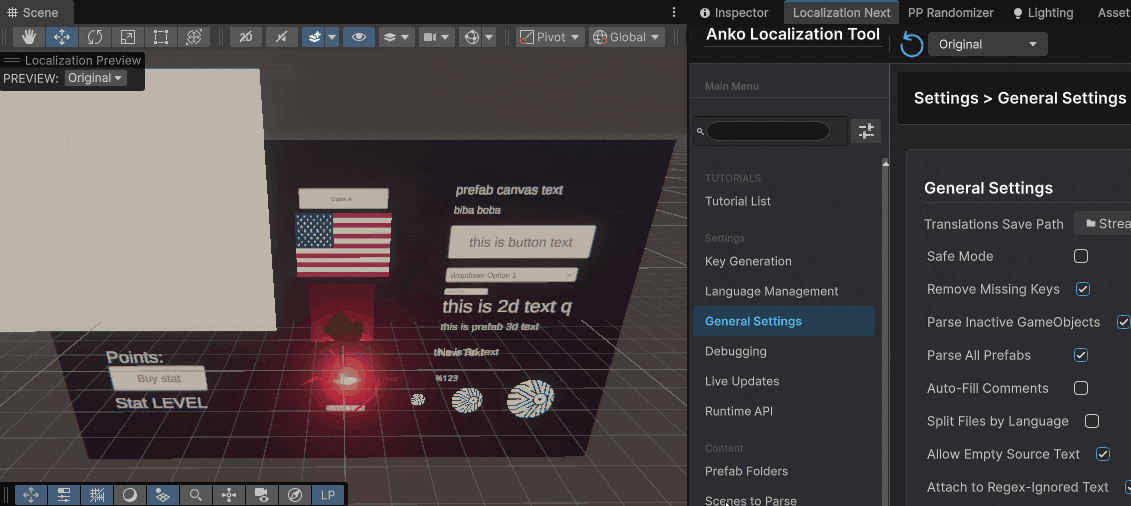The image size is (1131, 506).
Task: Switch to the PP Randomizer tab
Action: point(951,12)
